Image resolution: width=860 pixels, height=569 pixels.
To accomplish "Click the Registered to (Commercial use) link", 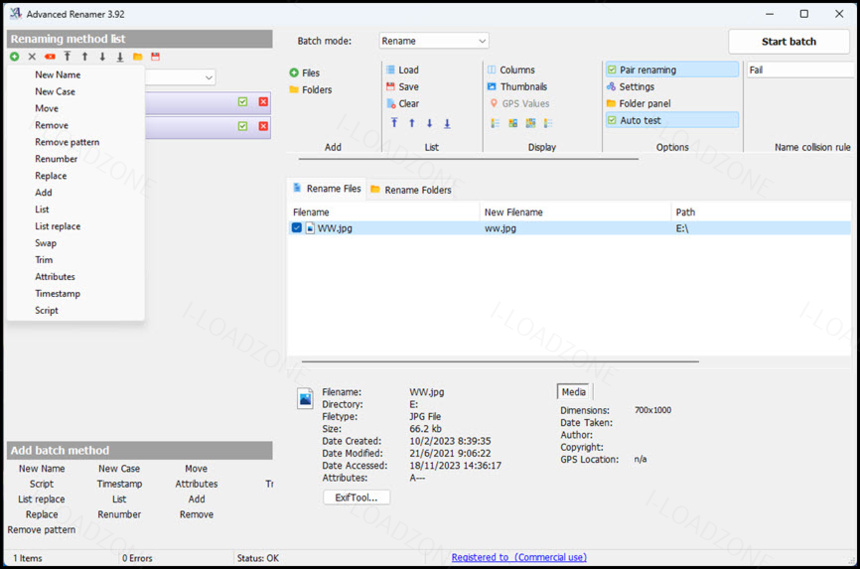I will (519, 557).
